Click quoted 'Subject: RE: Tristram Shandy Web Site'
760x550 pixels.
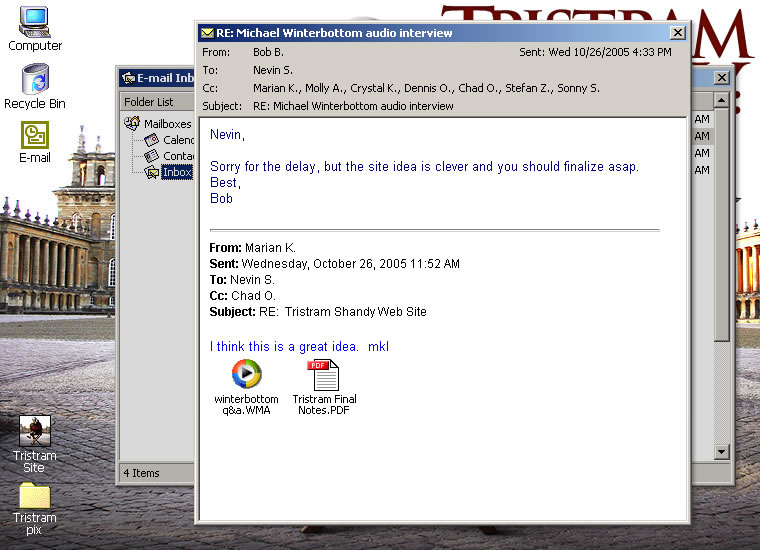(x=318, y=312)
